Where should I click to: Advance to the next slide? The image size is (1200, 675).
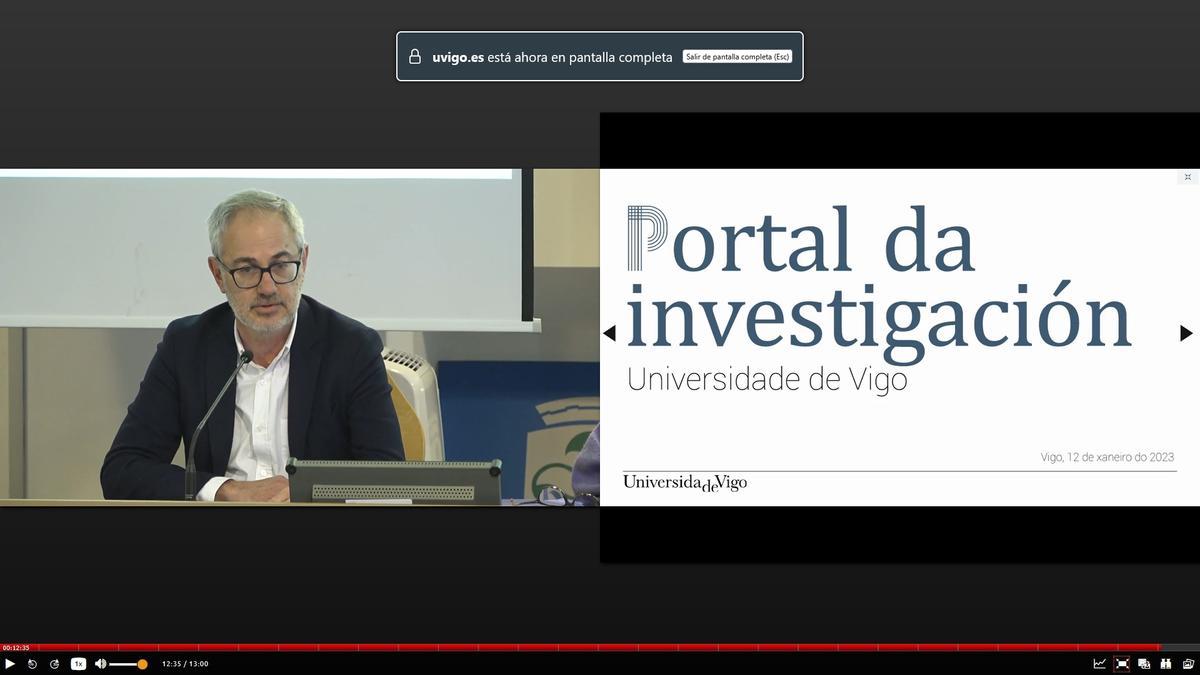[x=1187, y=333]
